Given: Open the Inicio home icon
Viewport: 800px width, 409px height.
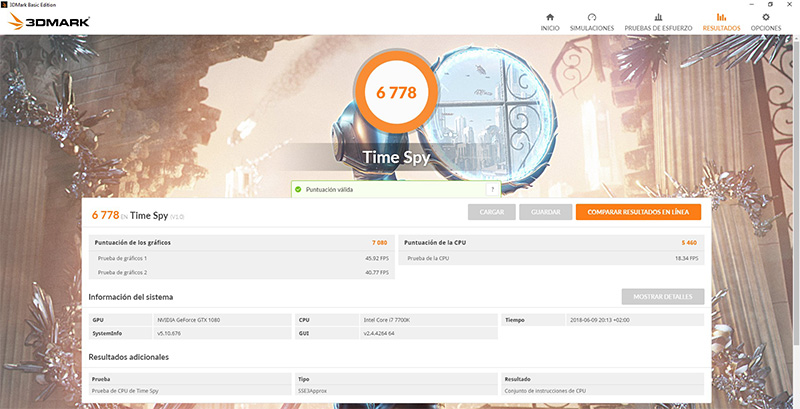Looking at the screenshot, I should click(549, 17).
